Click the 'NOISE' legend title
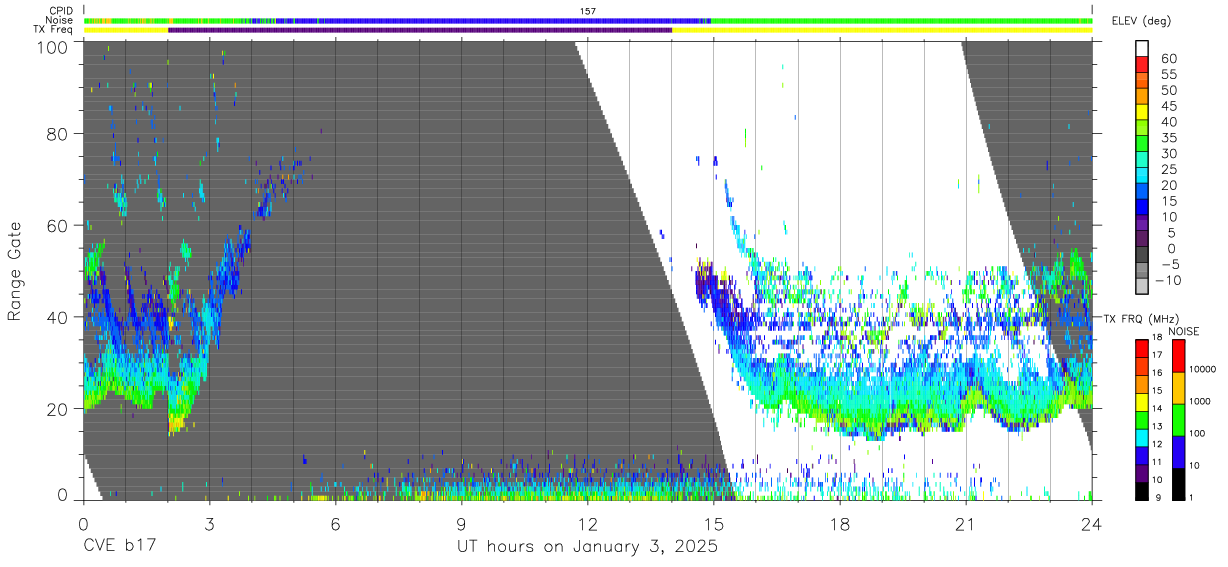Screen dimensions: 1228x567 1182,331
